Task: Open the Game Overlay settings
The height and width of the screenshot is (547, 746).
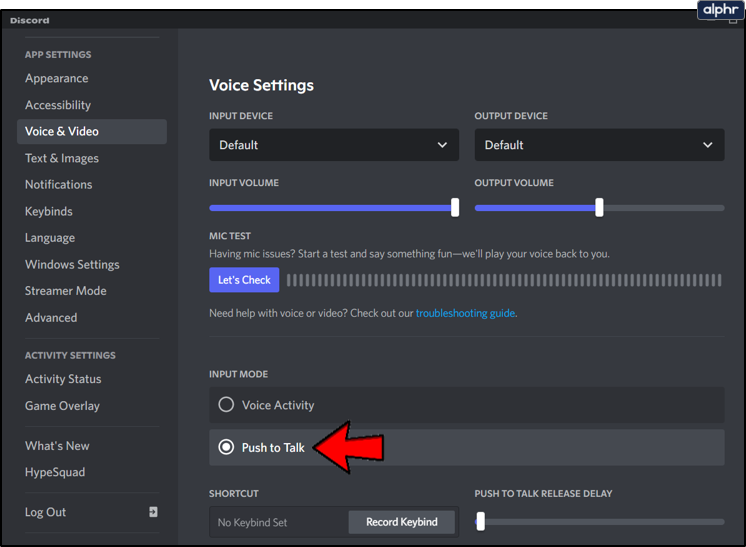Action: tap(63, 406)
